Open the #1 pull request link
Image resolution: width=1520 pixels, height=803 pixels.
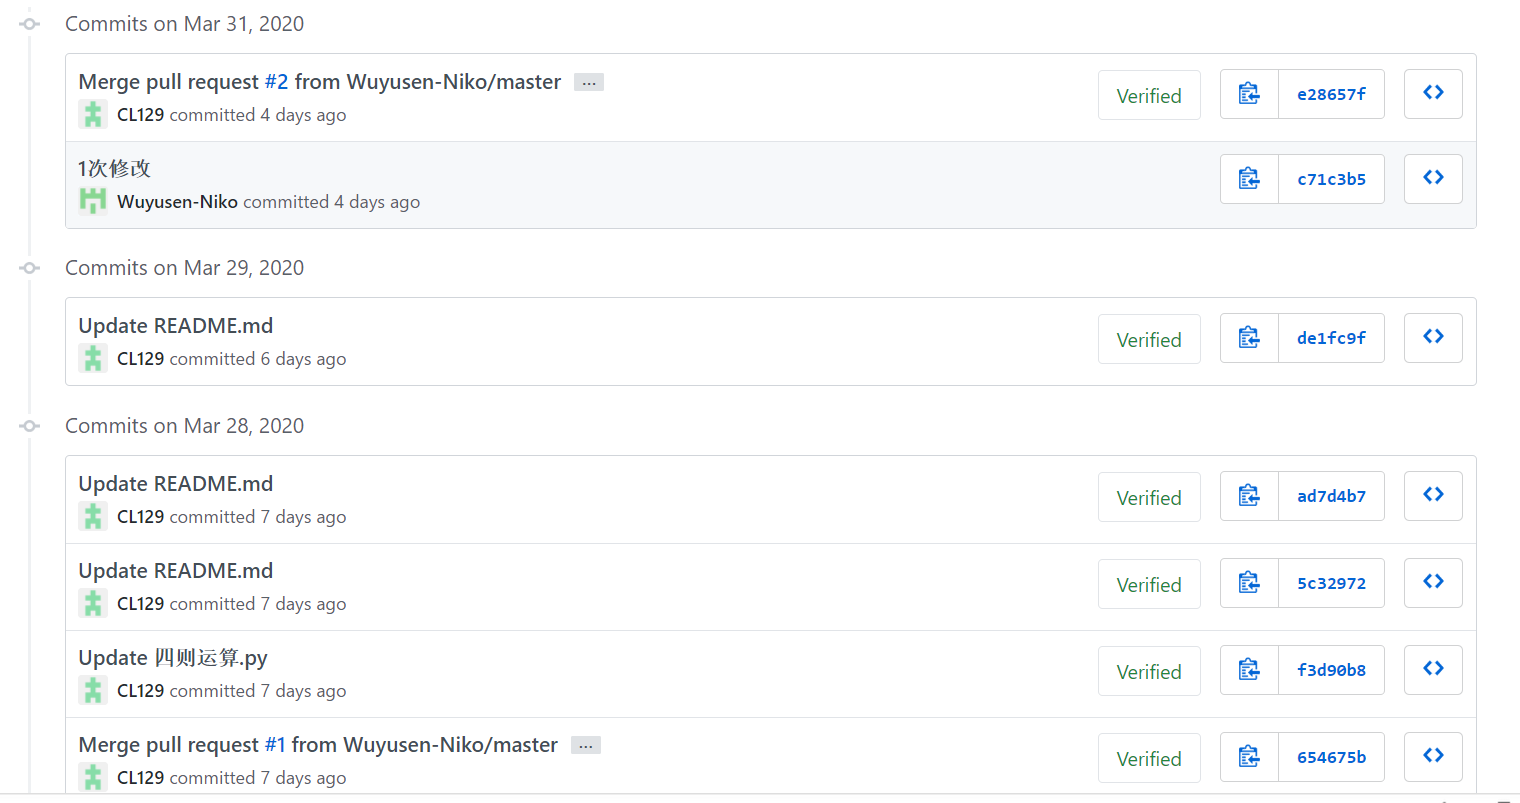click(275, 745)
